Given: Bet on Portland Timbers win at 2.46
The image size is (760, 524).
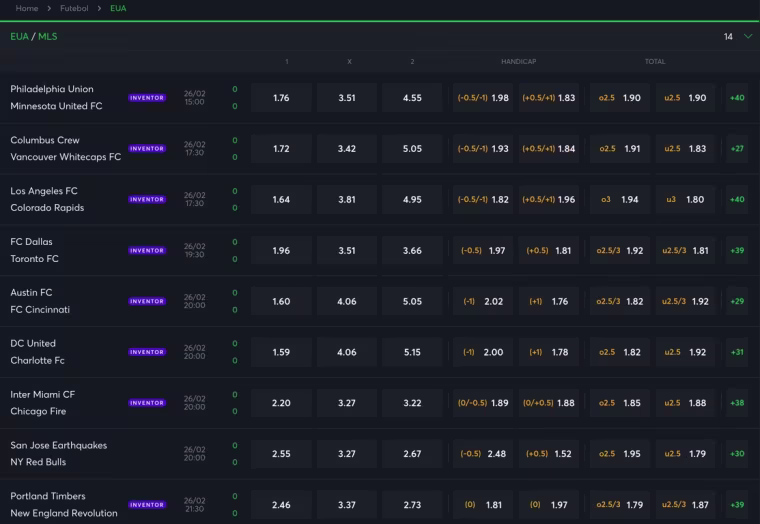Looking at the screenshot, I should point(281,505).
